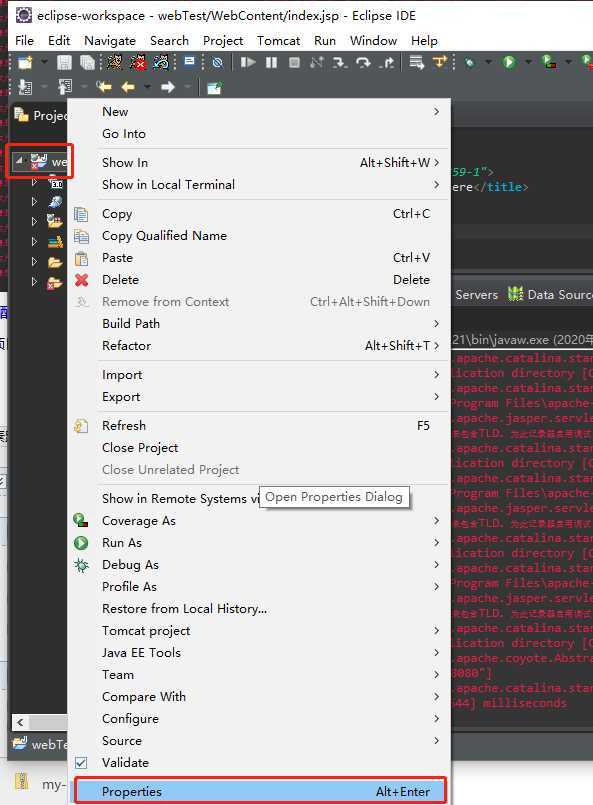Click the explorer's left scroll arrow
Viewport: 593px width, 805px height.
pos(20,723)
